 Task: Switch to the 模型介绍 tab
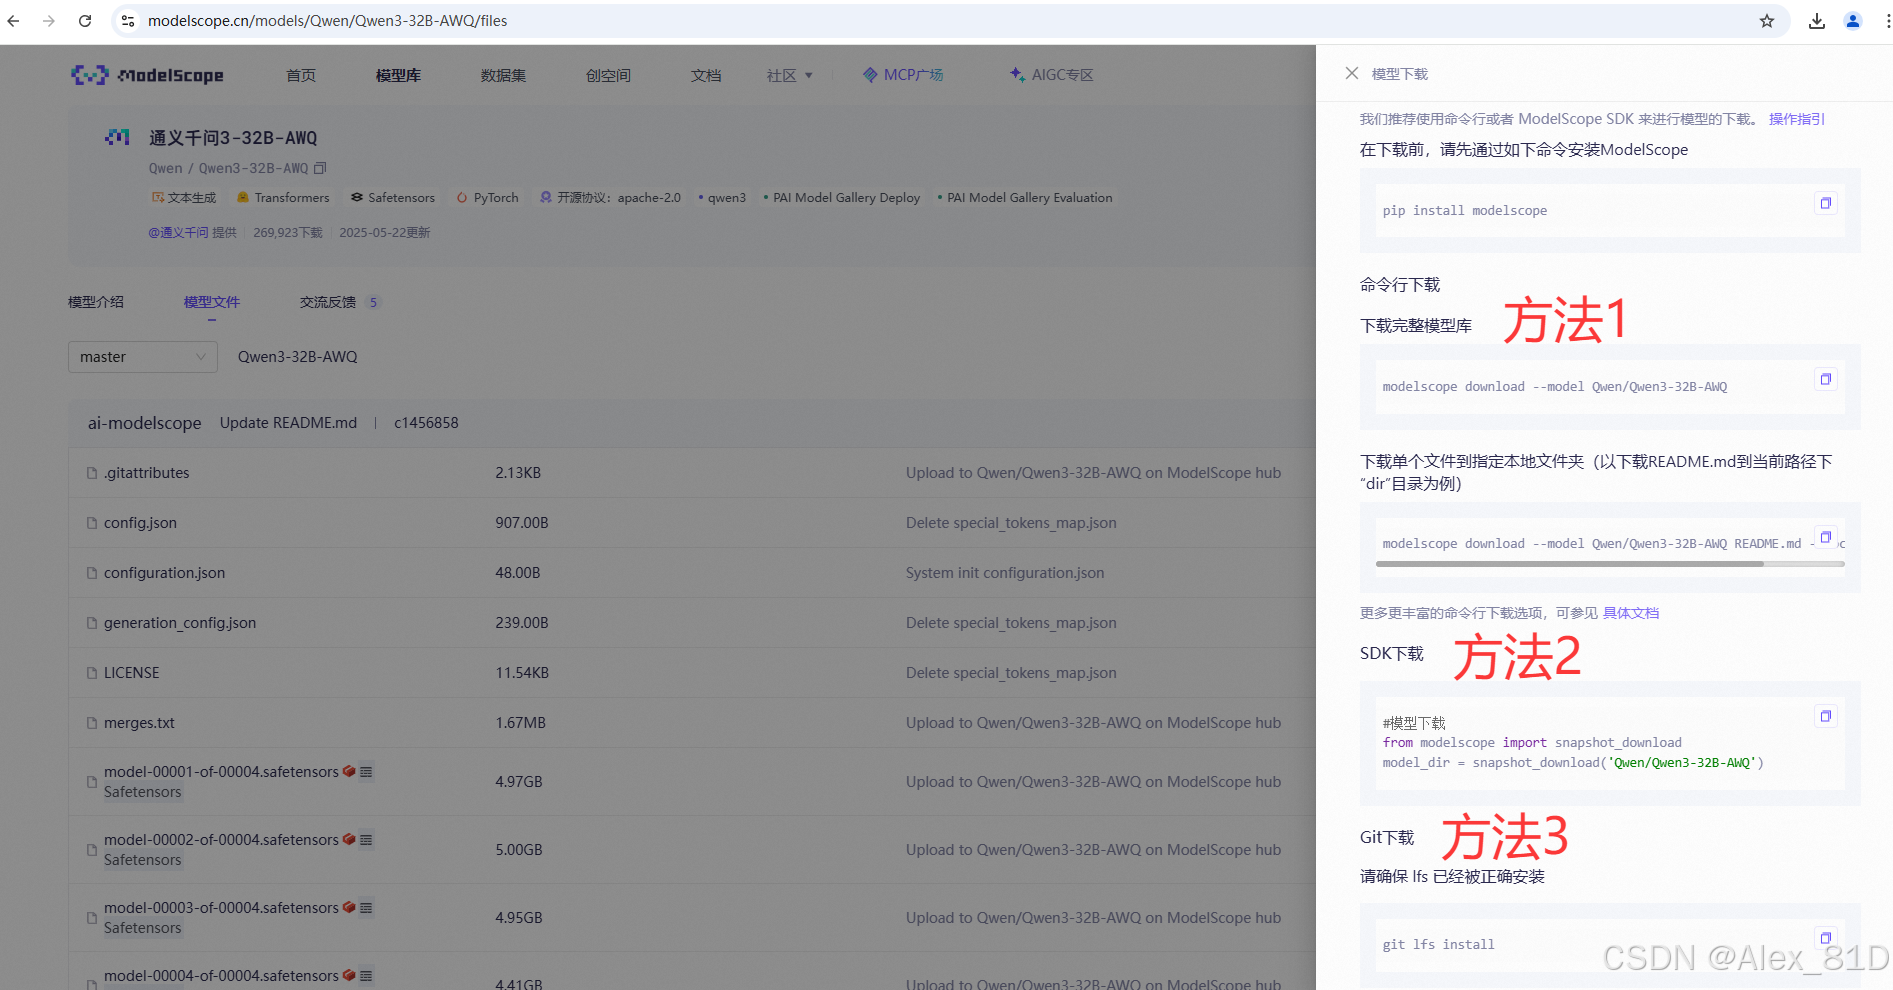(96, 302)
